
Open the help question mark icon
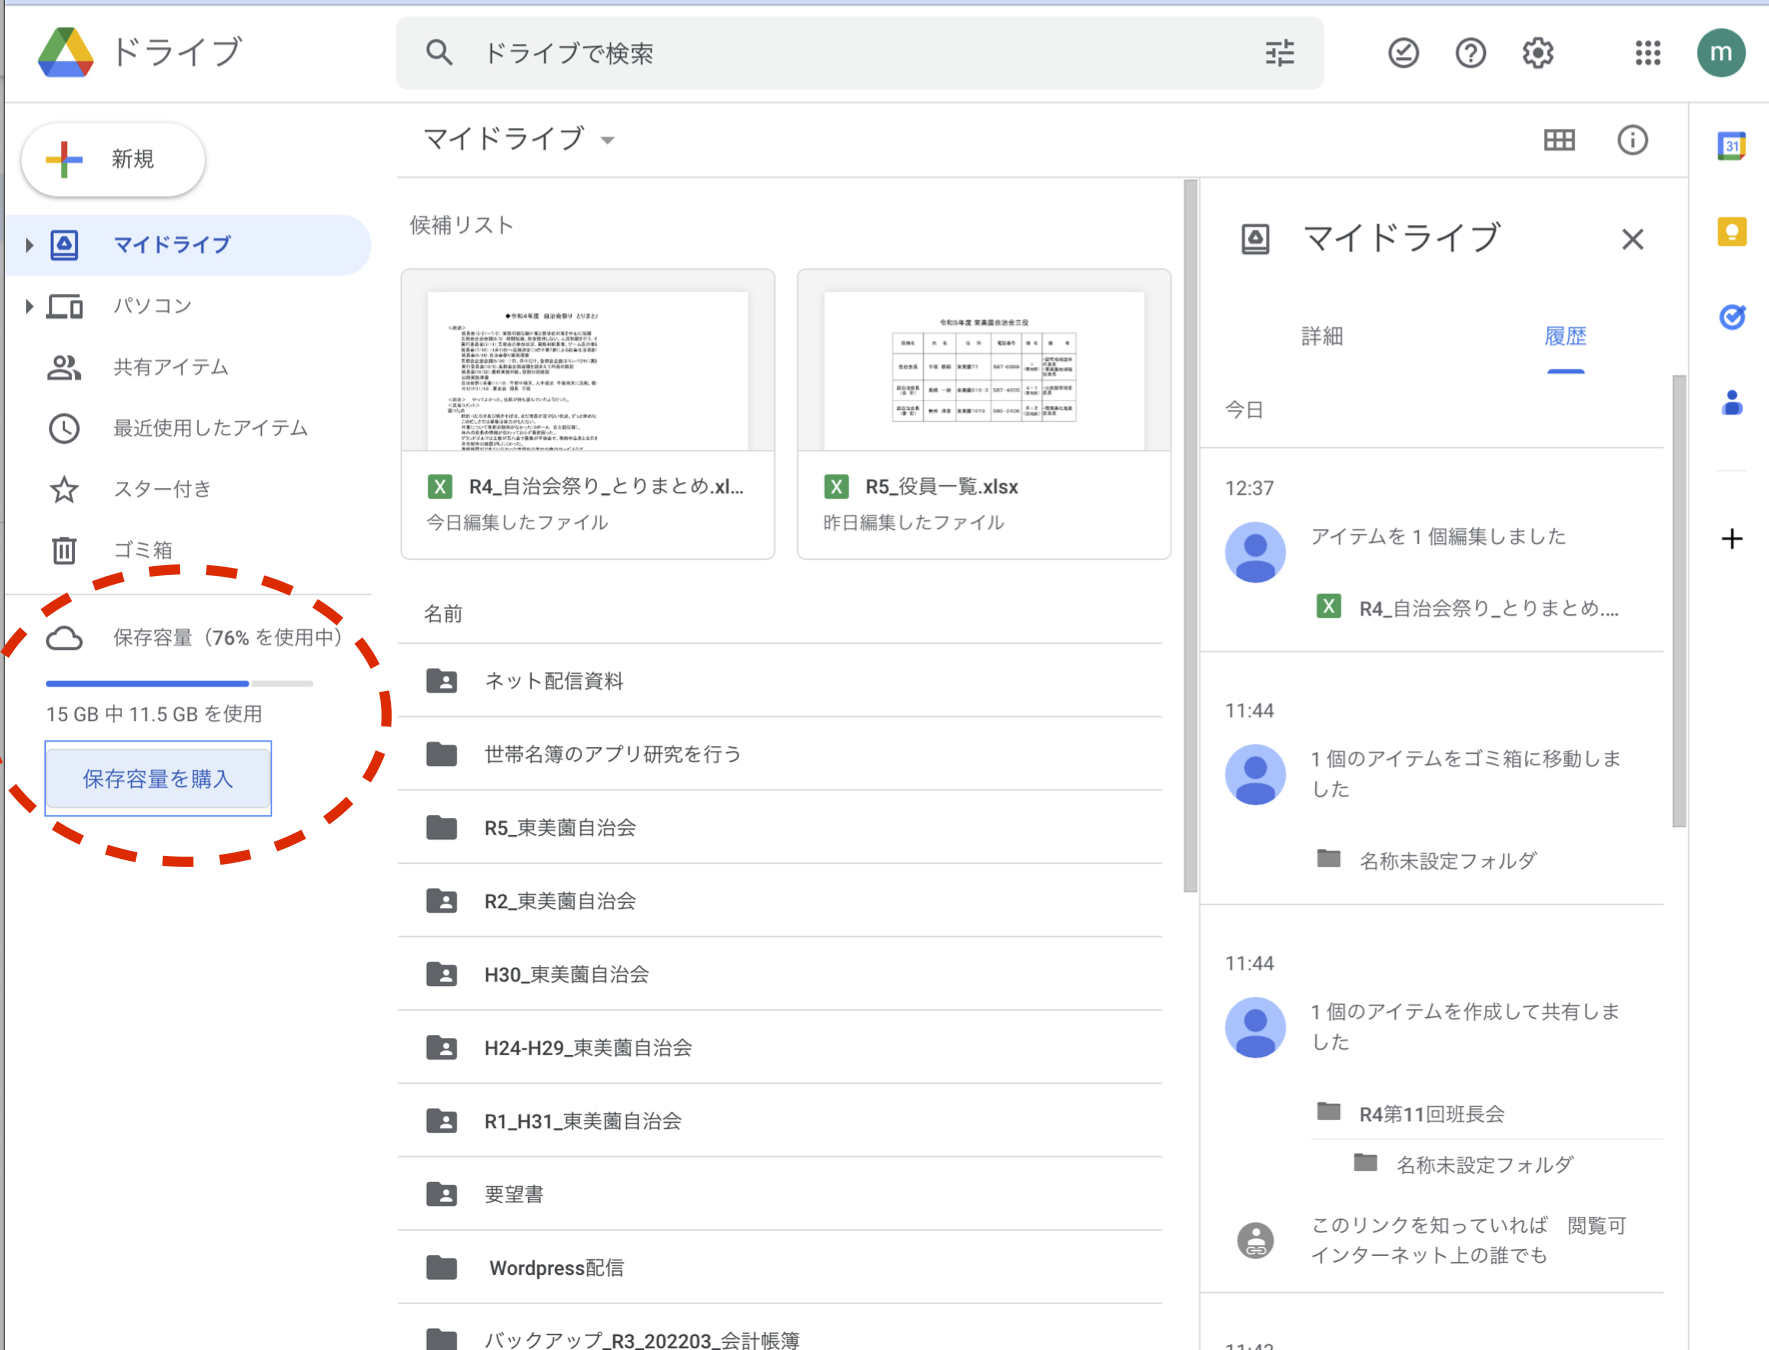[x=1470, y=53]
